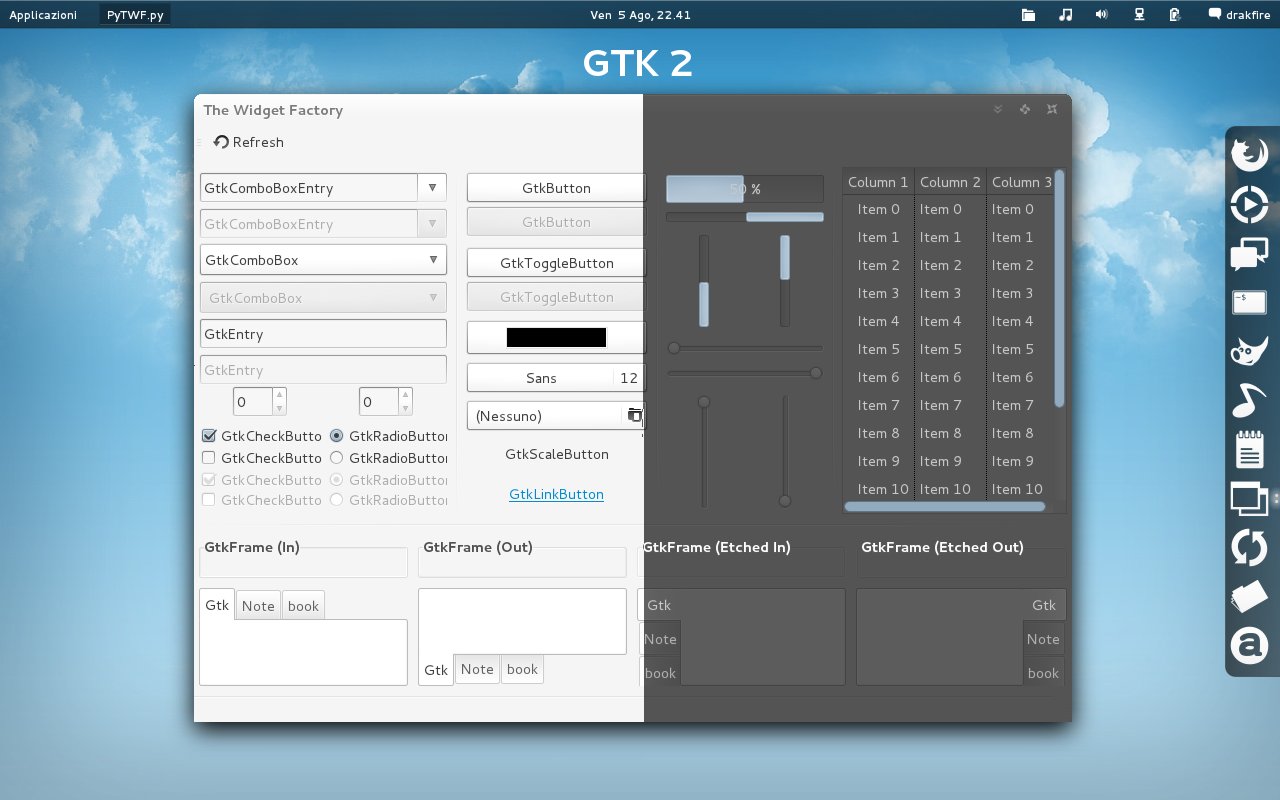Click the battery power tray icon
This screenshot has height=800, width=1280.
pos(1175,15)
